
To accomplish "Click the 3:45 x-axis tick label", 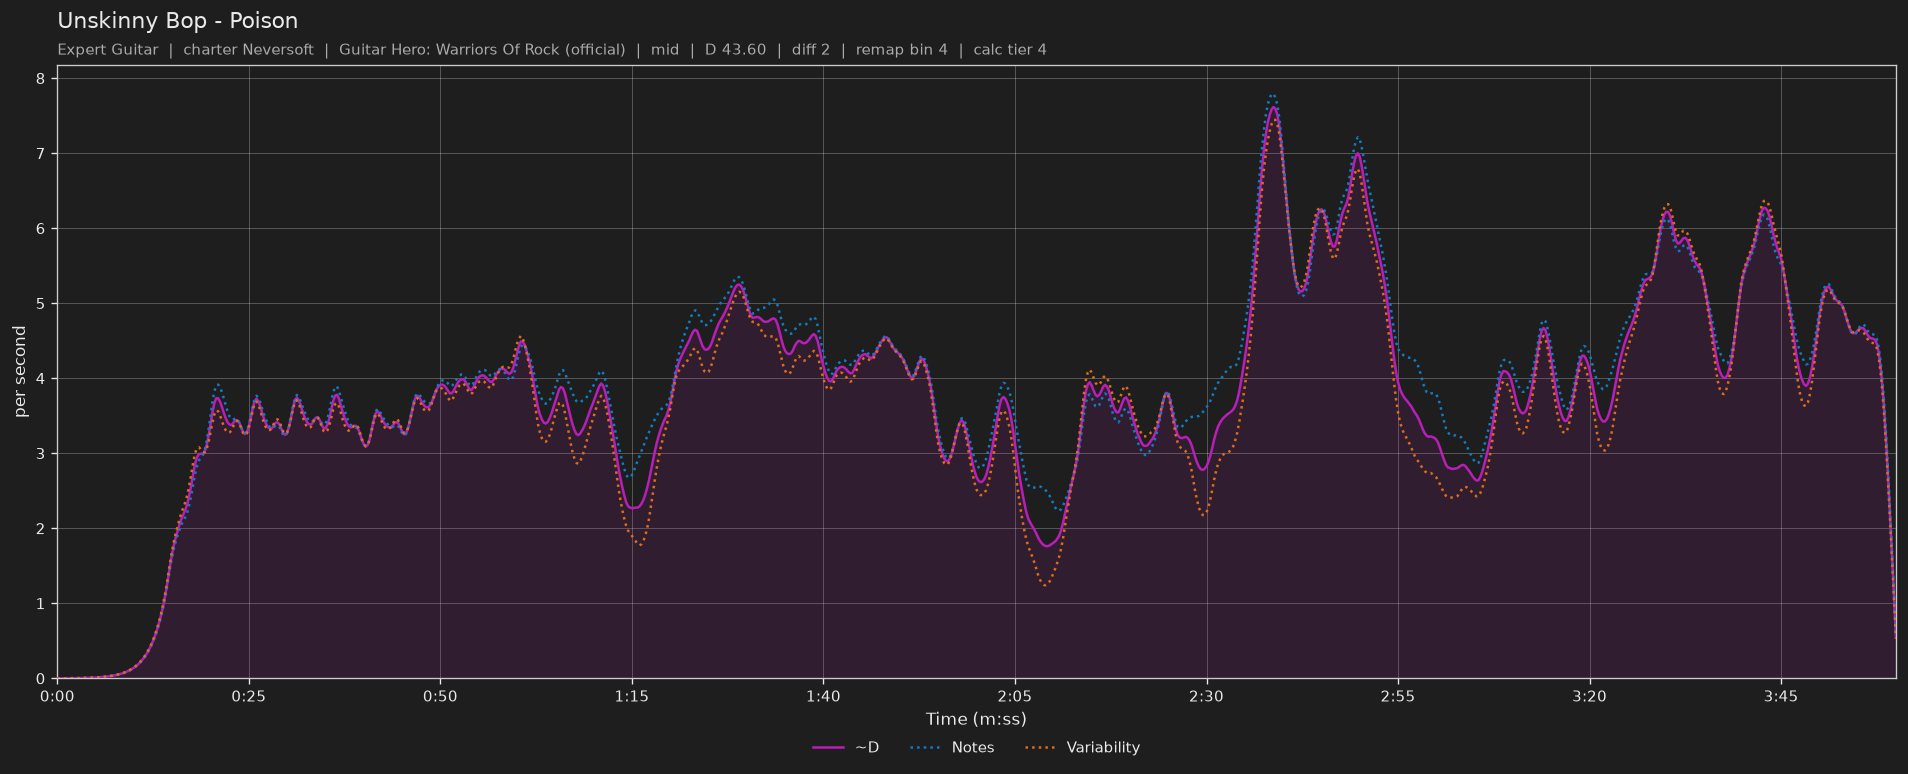I will (x=1781, y=696).
